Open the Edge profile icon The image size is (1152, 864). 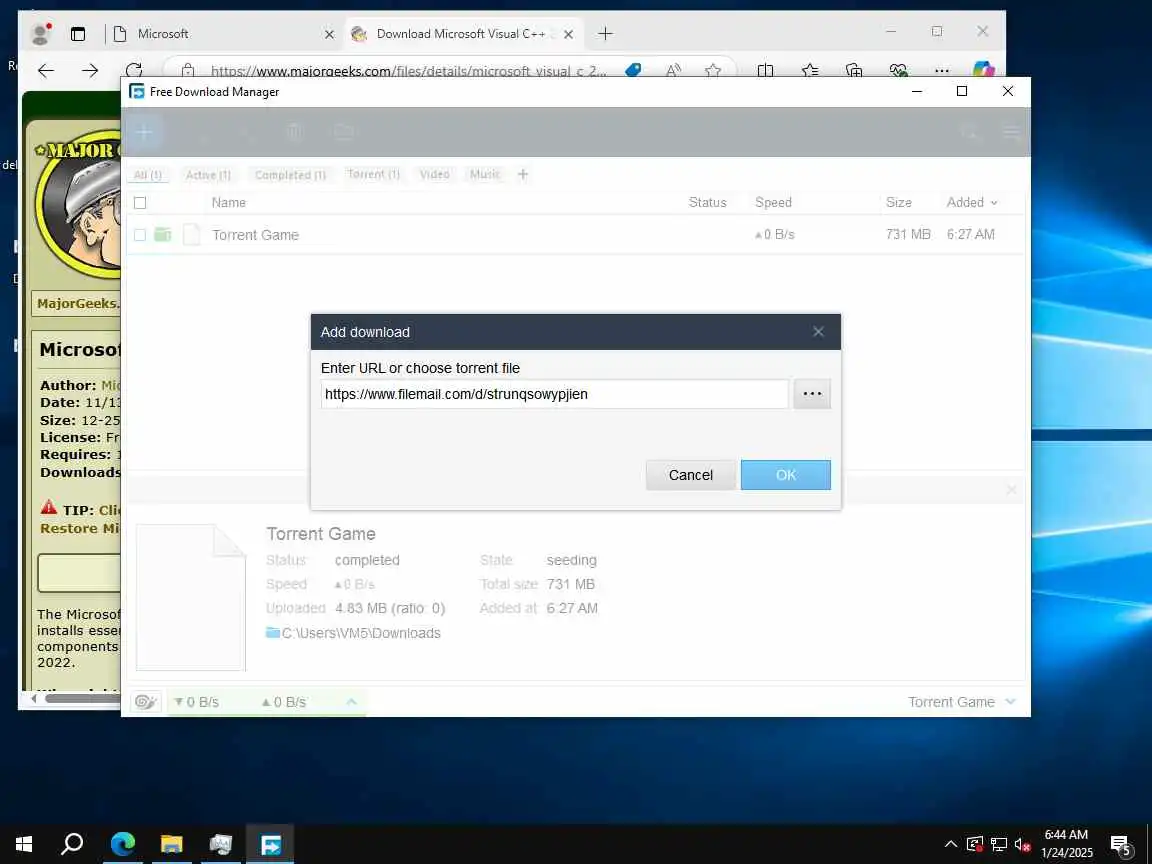(x=40, y=34)
